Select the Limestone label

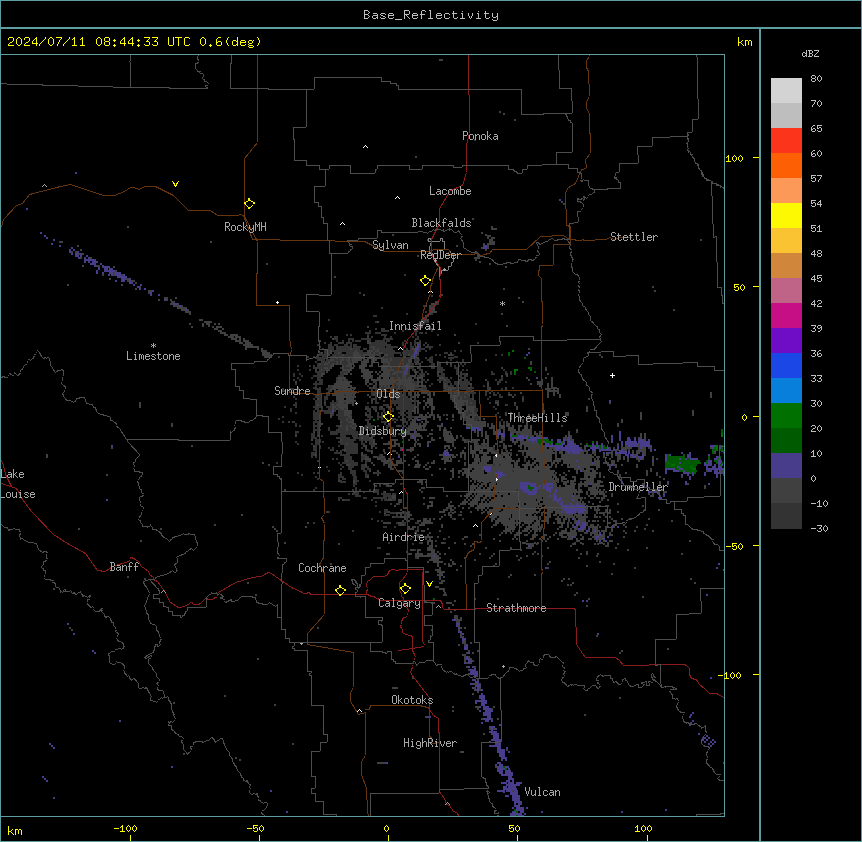click(x=153, y=356)
